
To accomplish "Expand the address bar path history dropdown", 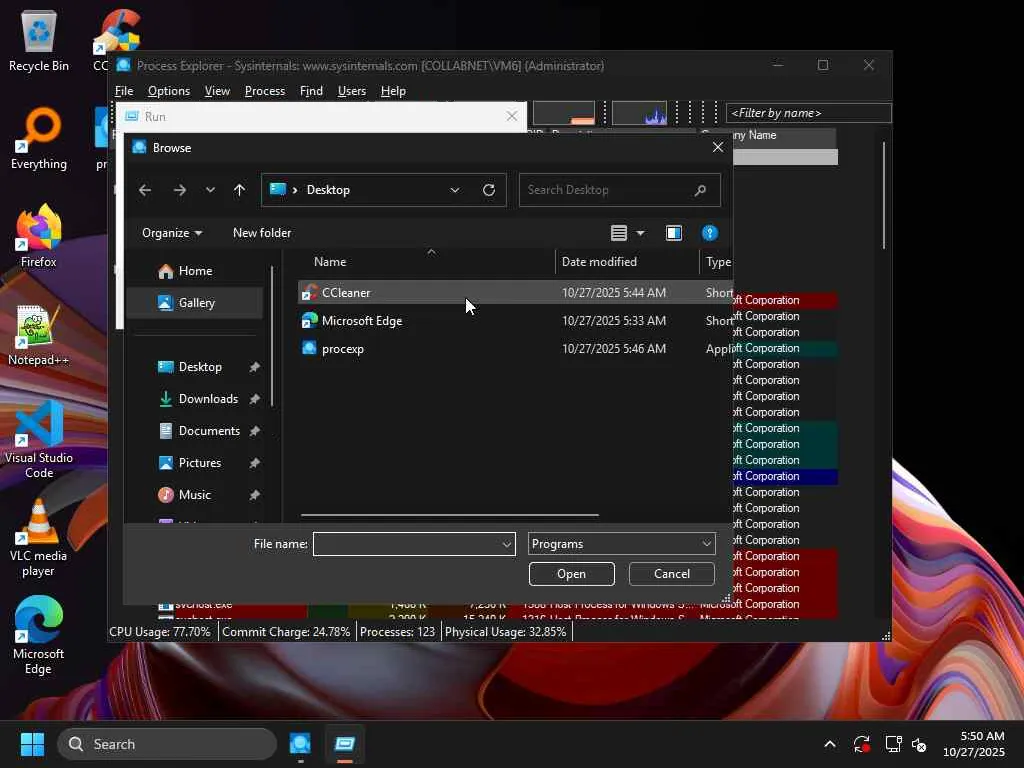I will pos(455,190).
